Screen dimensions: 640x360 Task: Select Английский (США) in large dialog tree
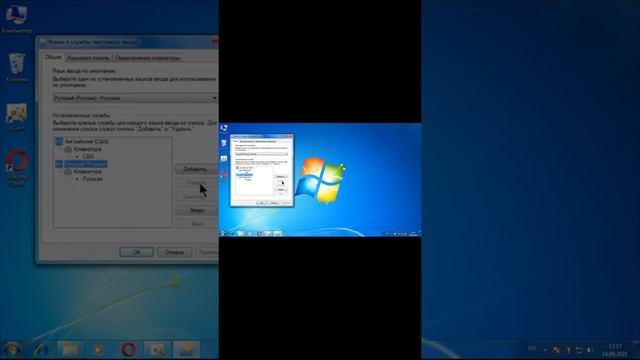point(86,142)
